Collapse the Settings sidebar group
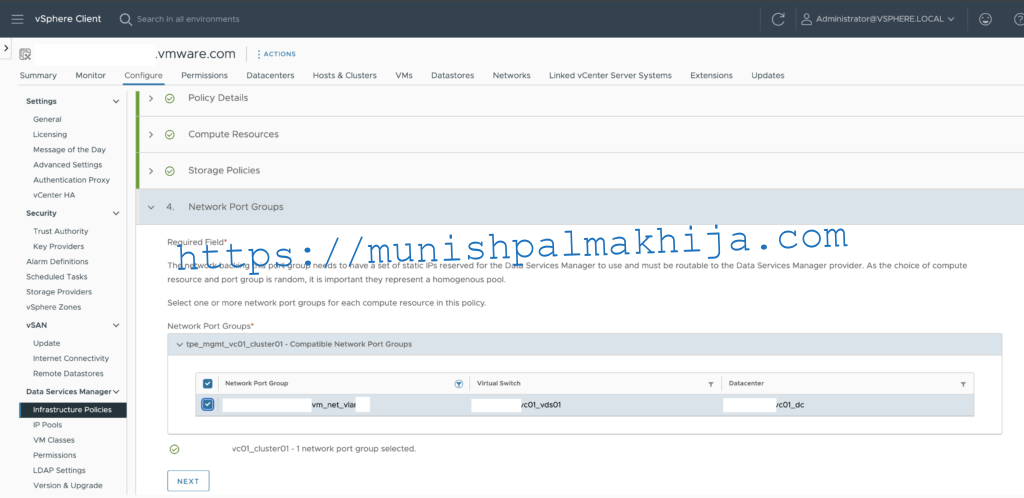The height and width of the screenshot is (498, 1024). [116, 102]
